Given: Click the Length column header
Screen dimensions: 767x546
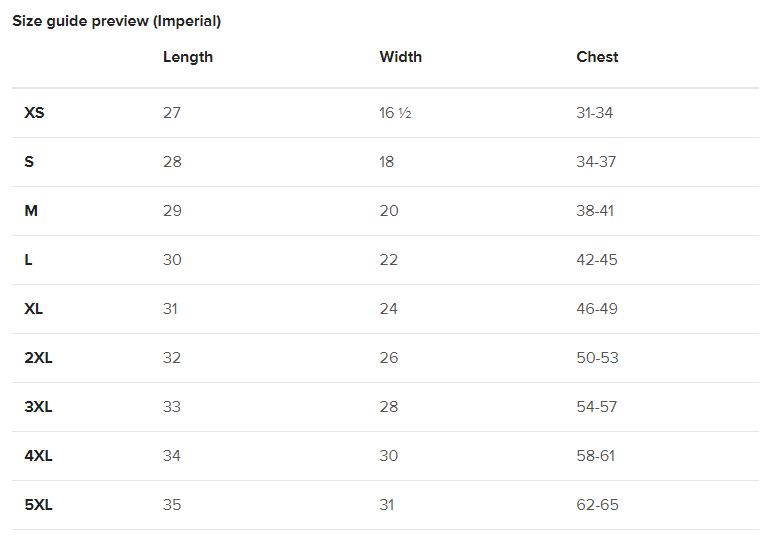Looking at the screenshot, I should [x=188, y=57].
